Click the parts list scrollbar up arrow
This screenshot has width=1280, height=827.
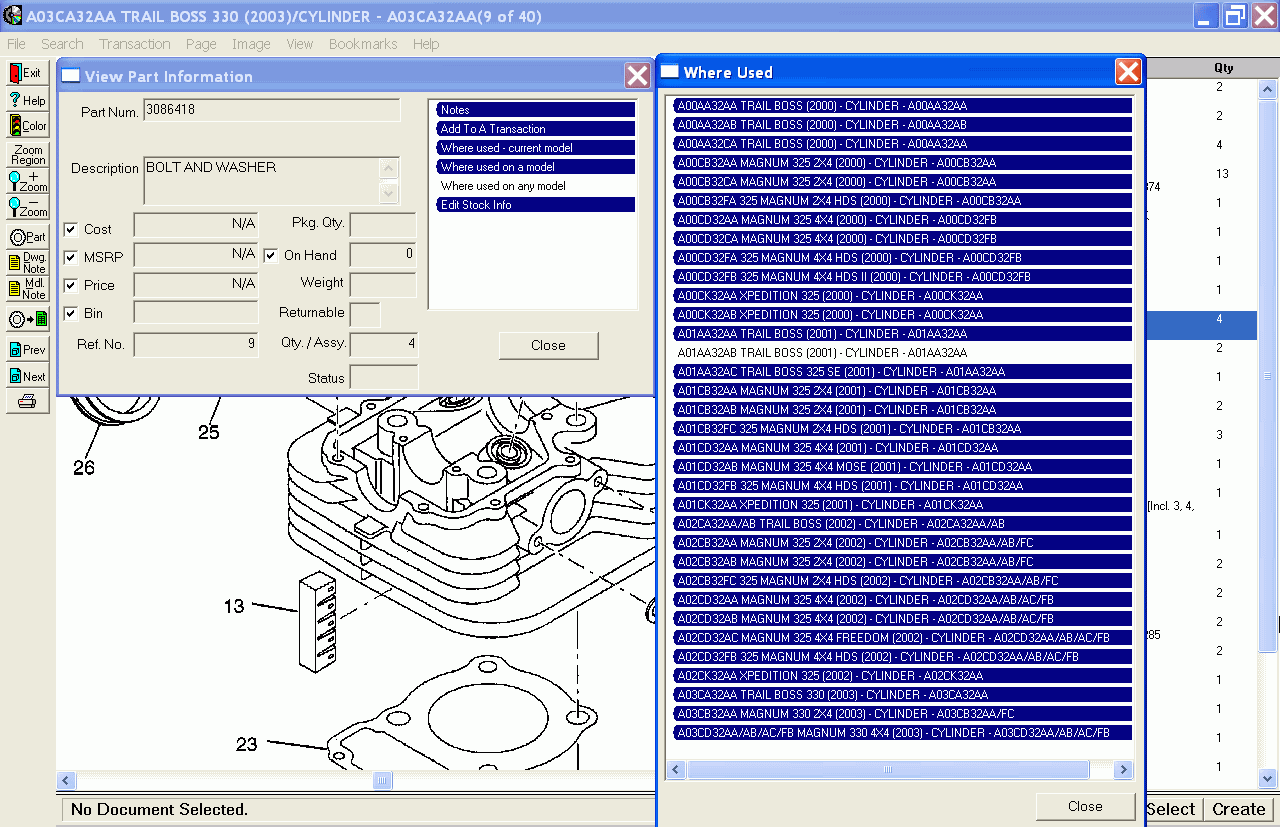[x=1268, y=90]
